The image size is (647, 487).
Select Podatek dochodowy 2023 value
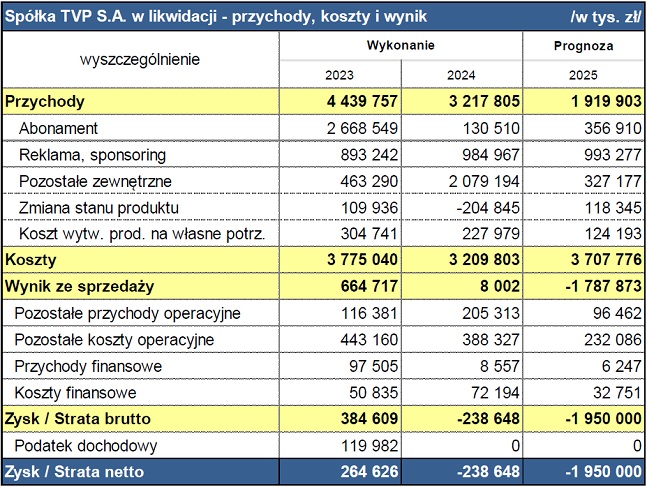[x=340, y=445]
